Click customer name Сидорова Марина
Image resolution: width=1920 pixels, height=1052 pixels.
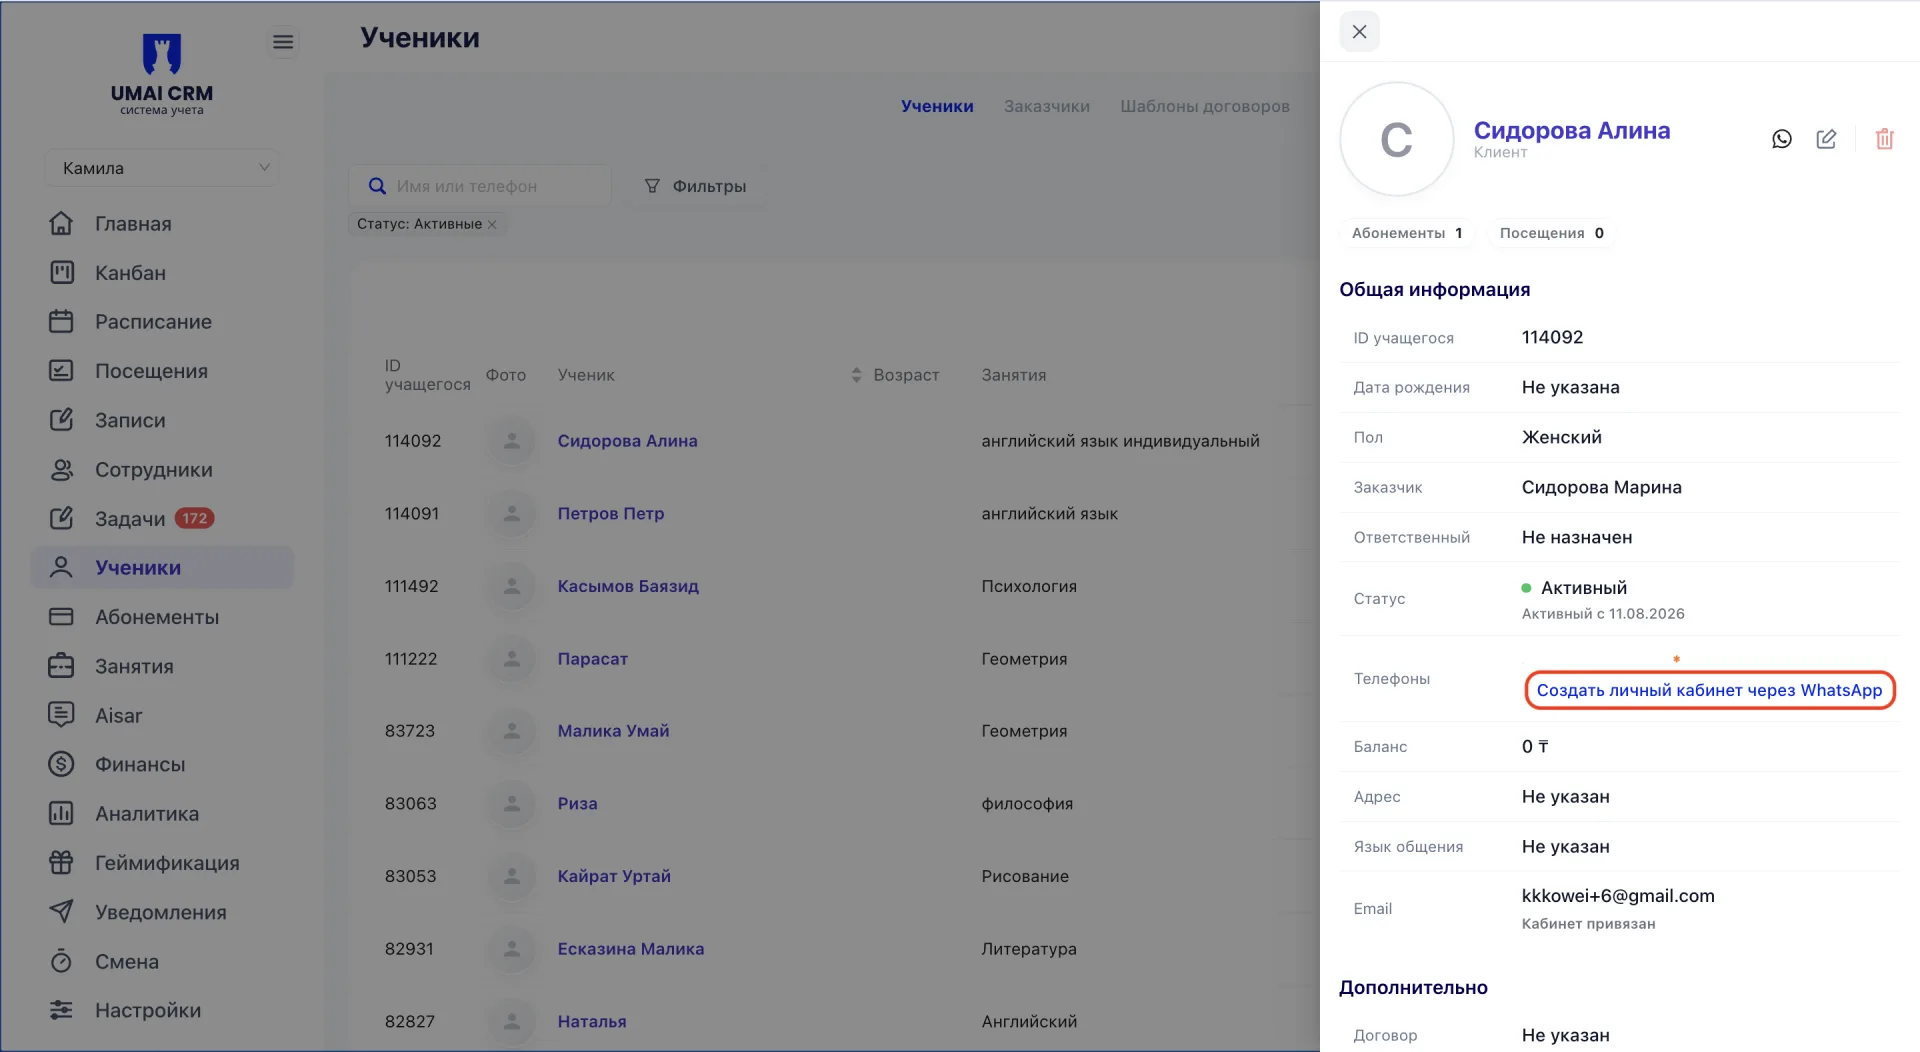point(1601,487)
